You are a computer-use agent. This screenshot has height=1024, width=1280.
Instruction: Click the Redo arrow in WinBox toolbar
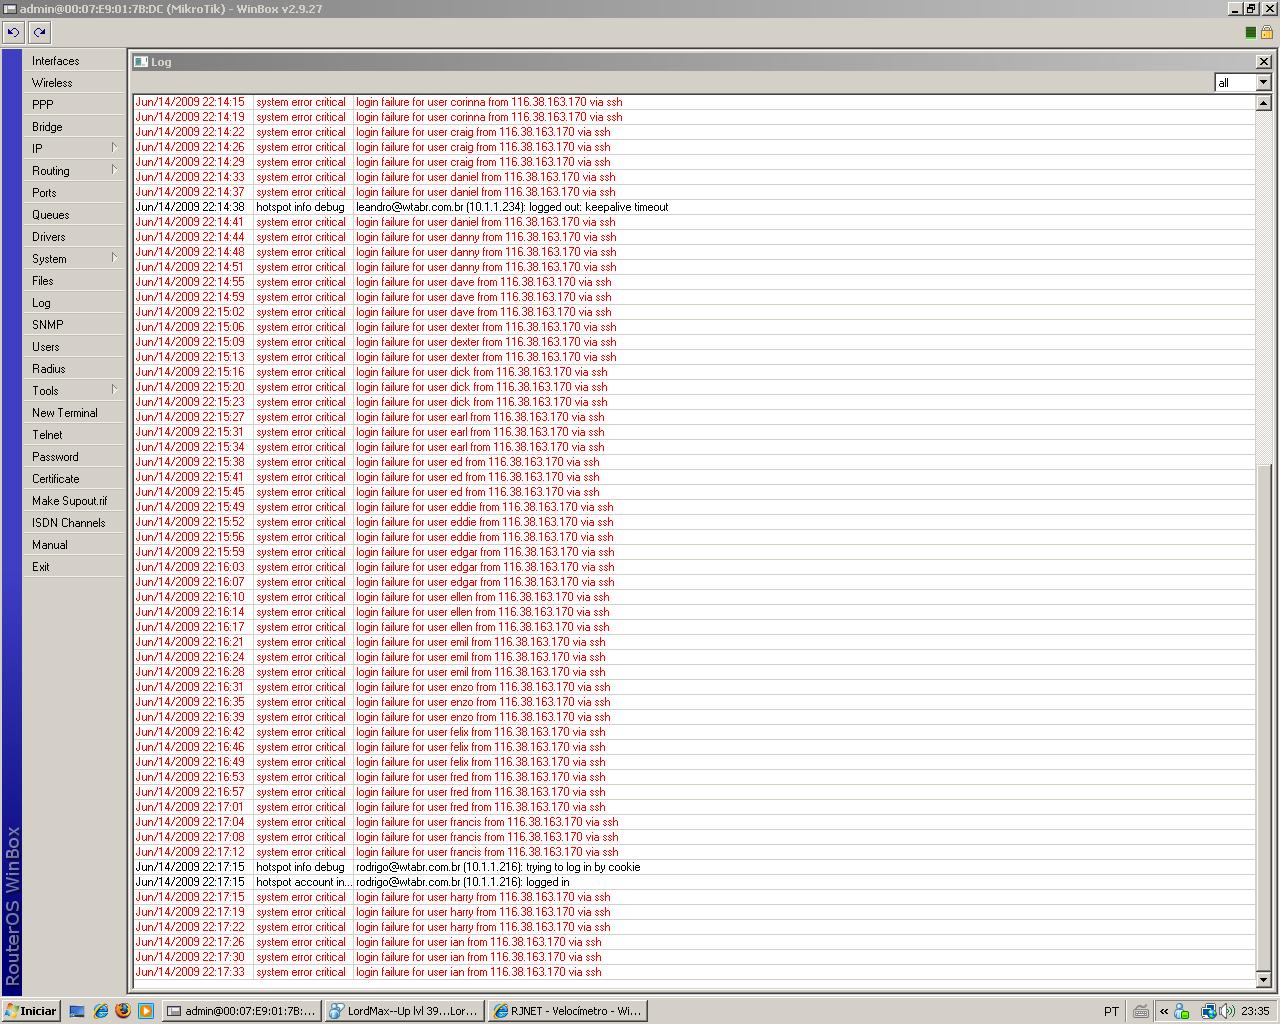pyautogui.click(x=39, y=32)
